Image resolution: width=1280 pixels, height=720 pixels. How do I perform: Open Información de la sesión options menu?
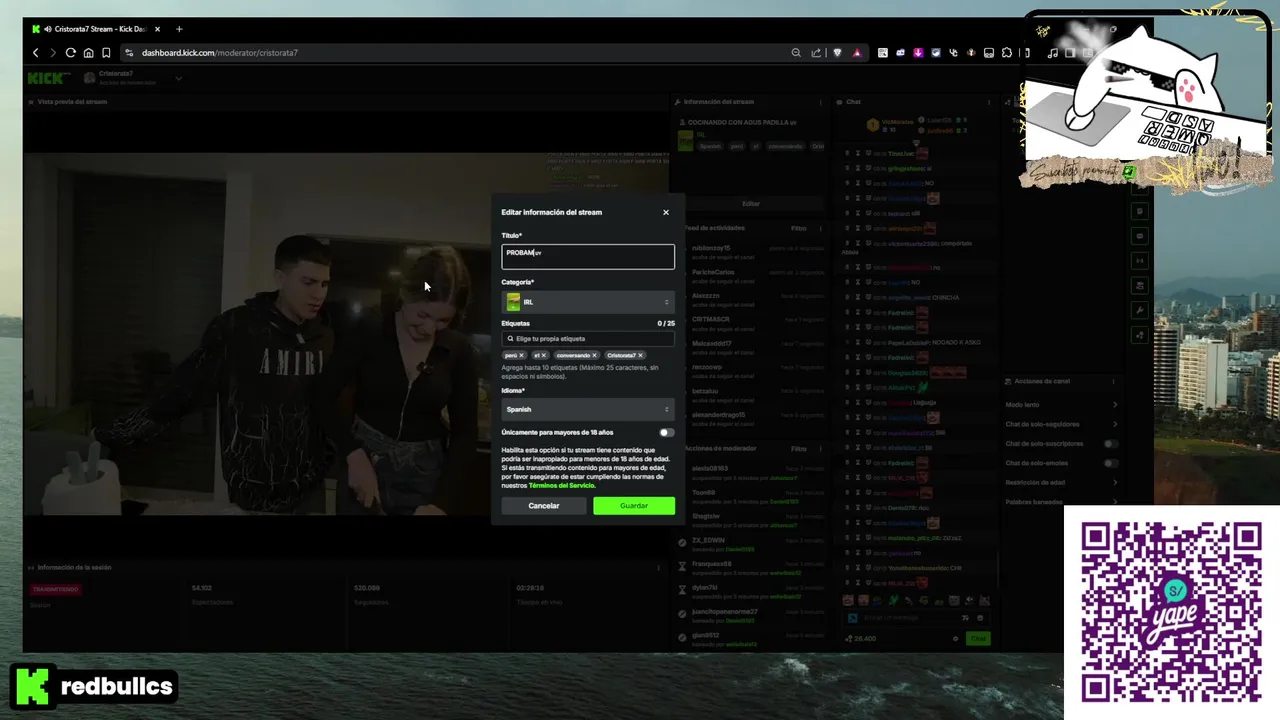pyautogui.click(x=658, y=568)
